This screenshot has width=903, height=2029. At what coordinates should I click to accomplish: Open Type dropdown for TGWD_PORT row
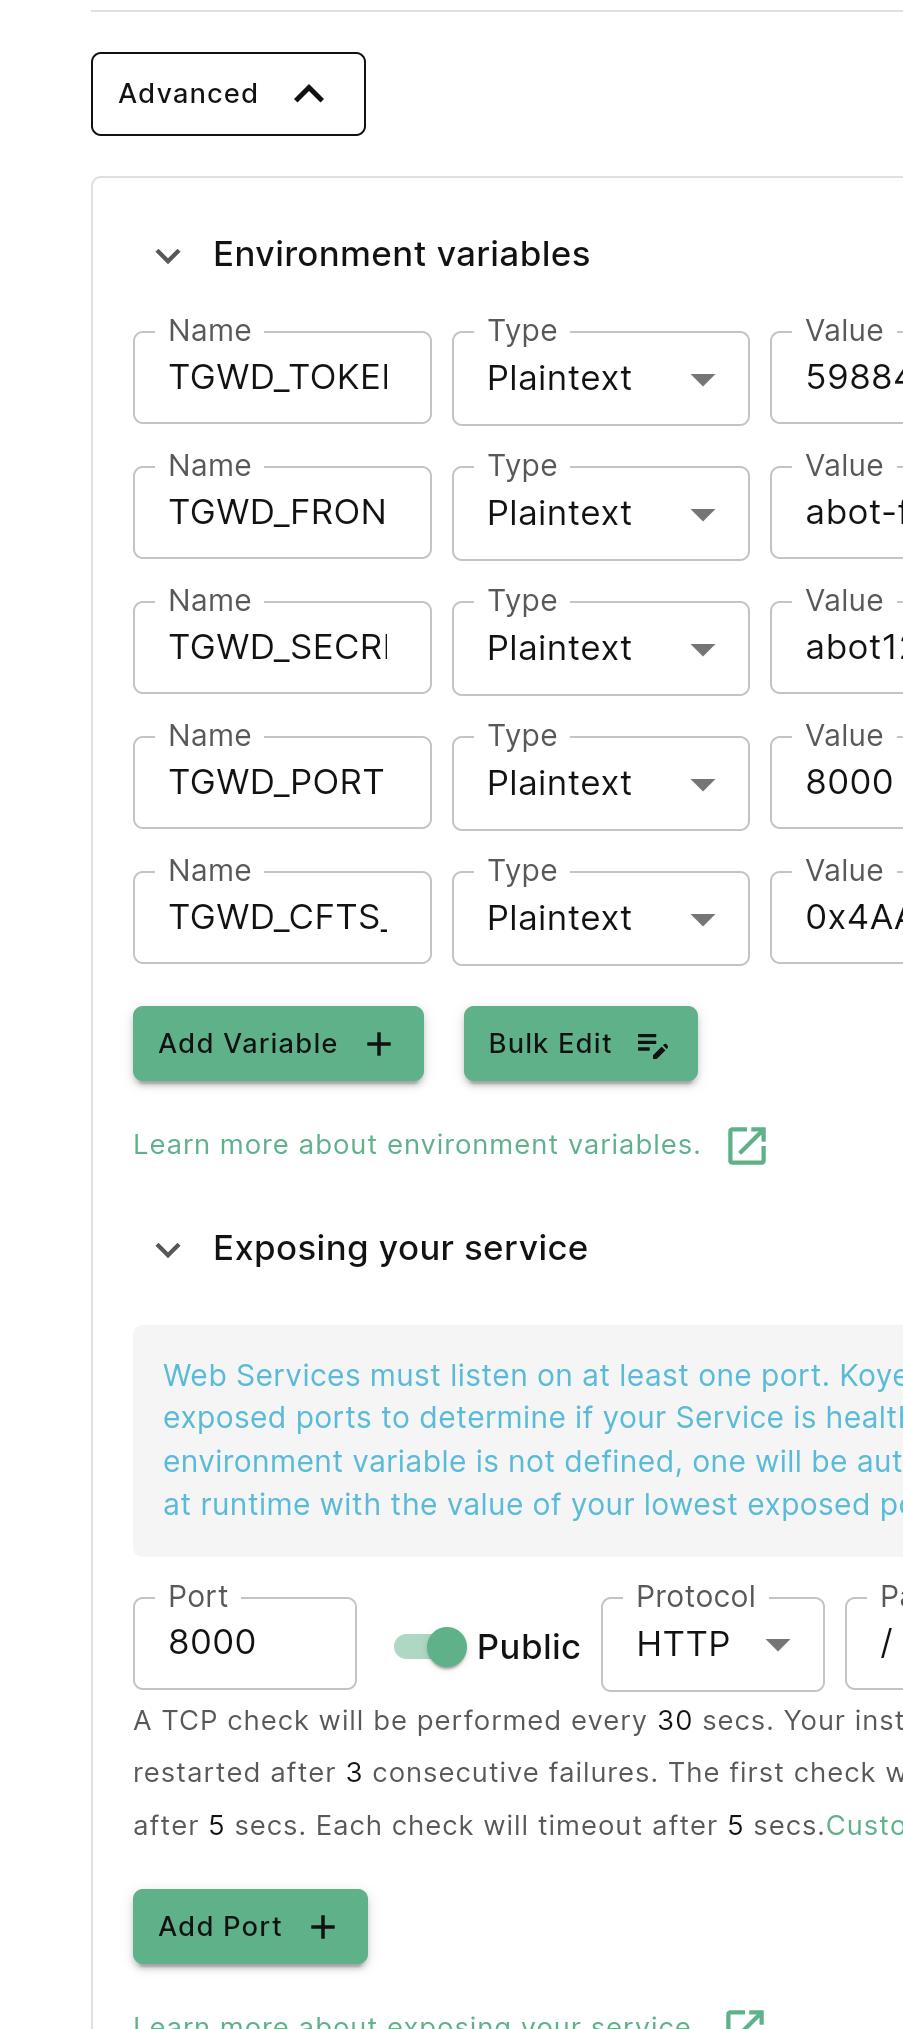click(601, 784)
